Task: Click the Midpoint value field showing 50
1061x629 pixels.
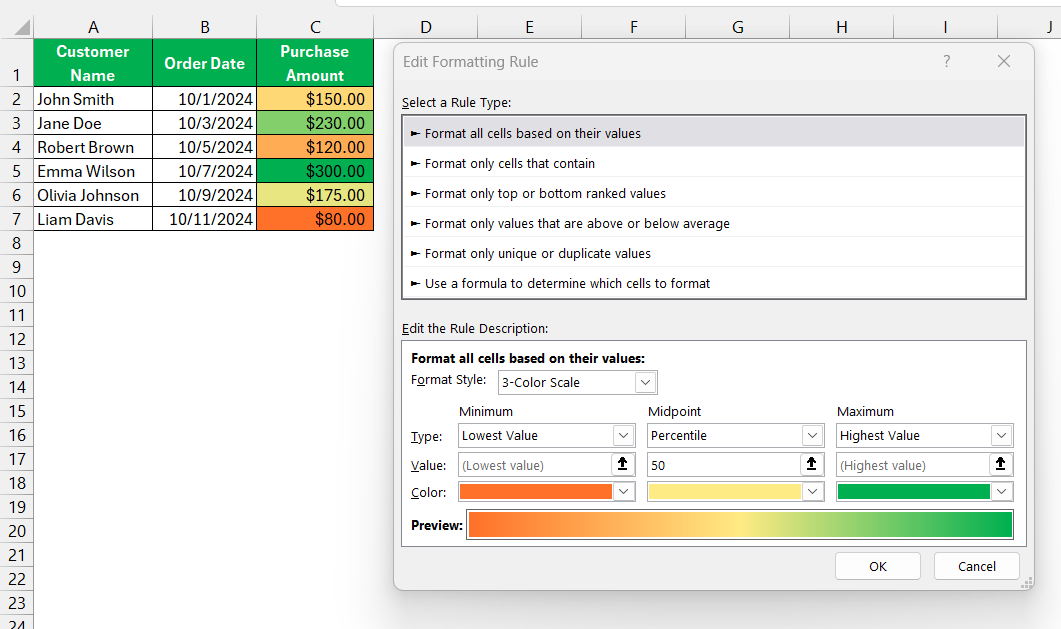Action: pyautogui.click(x=723, y=465)
